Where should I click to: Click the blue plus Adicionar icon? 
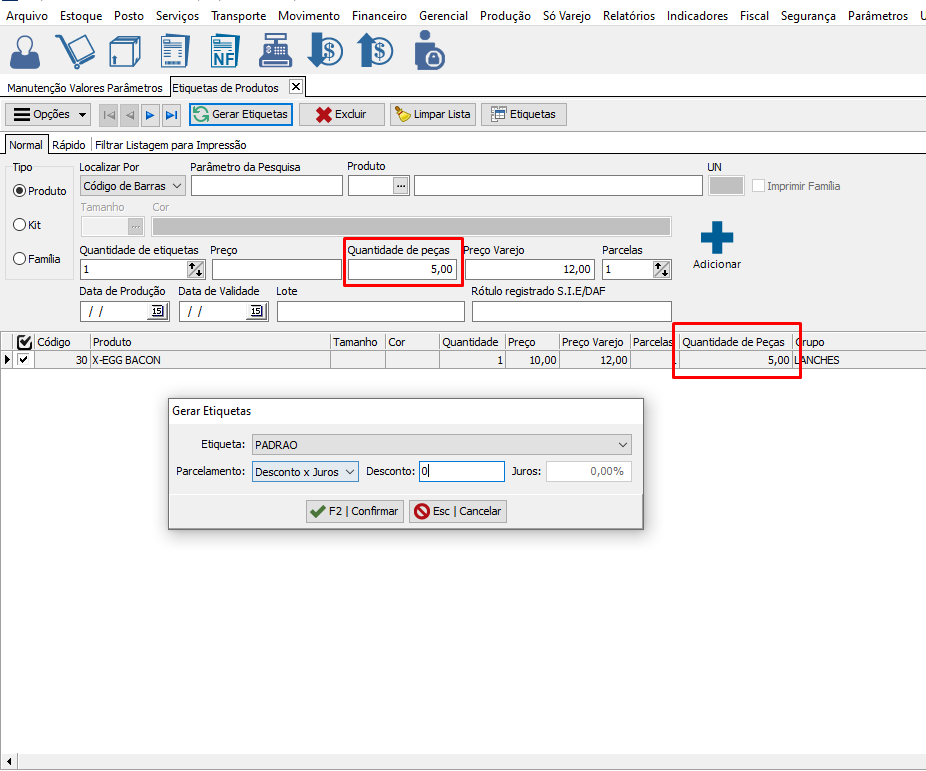716,238
